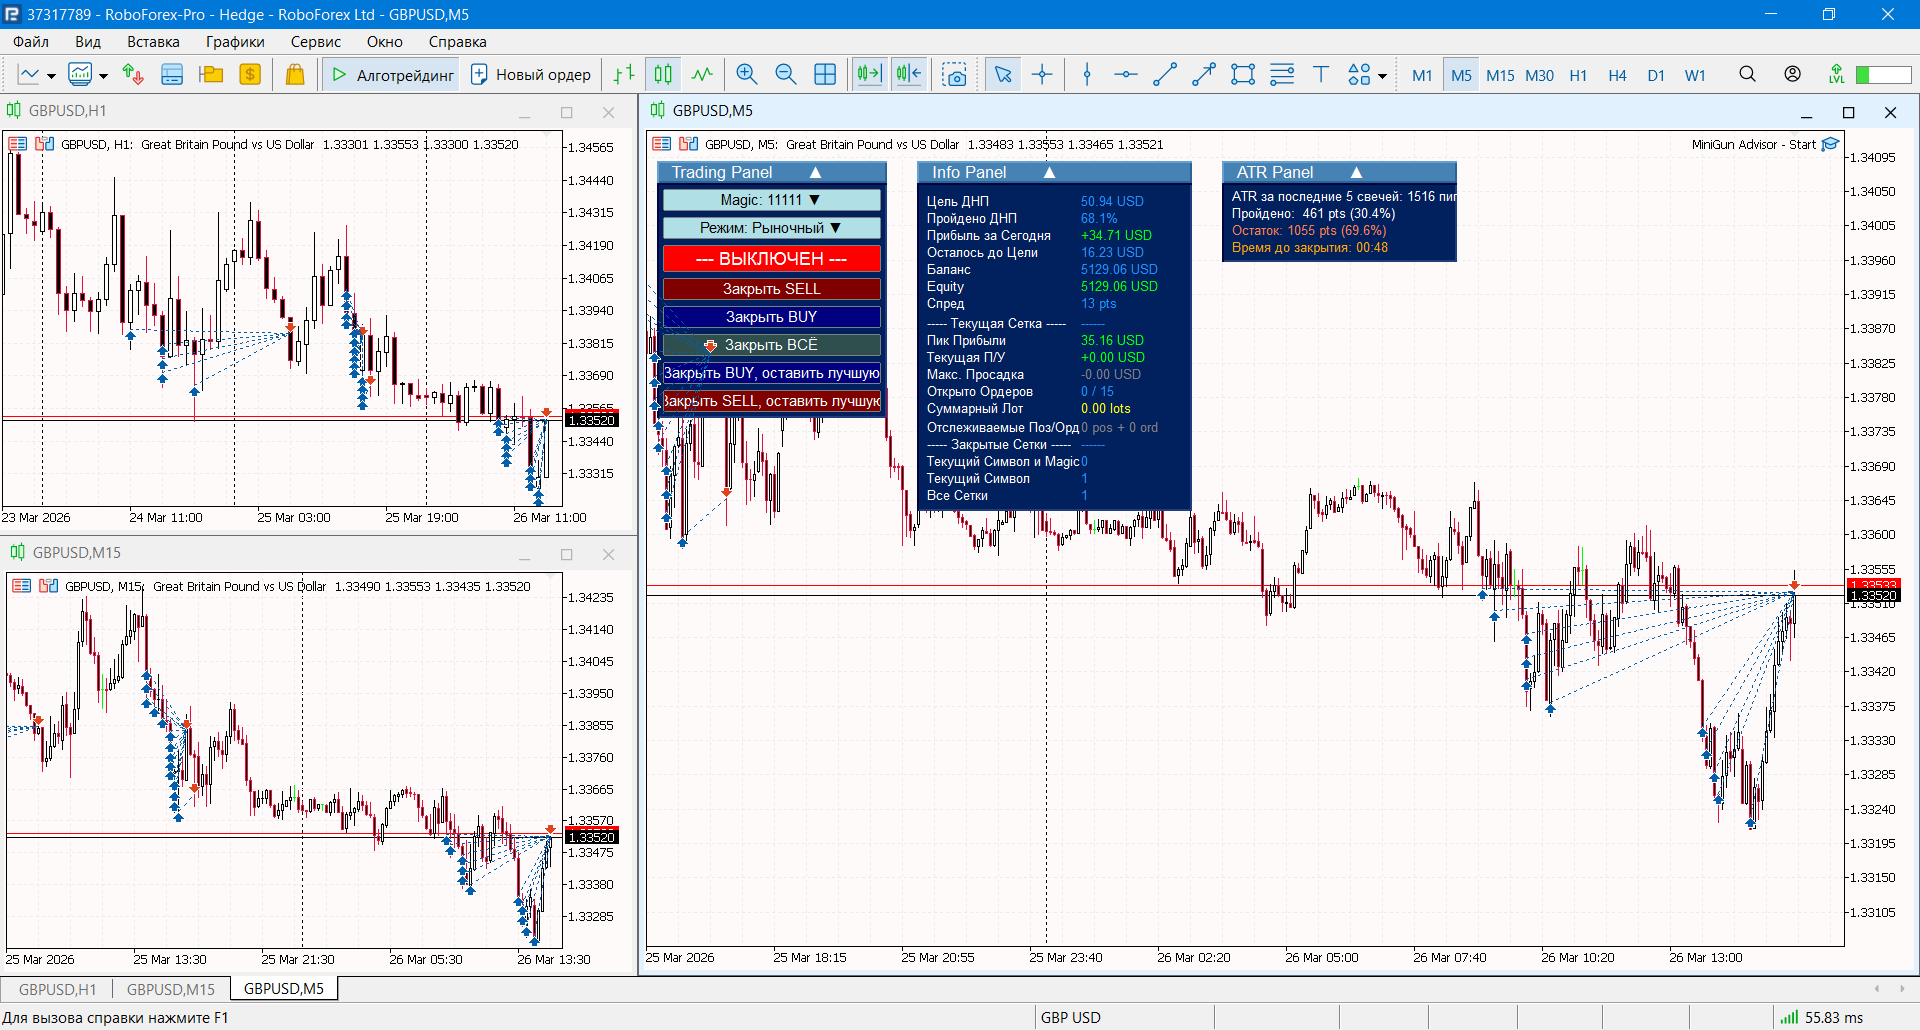1920x1030 pixels.
Task: Activate the crosshair cursor mode
Action: (1042, 75)
